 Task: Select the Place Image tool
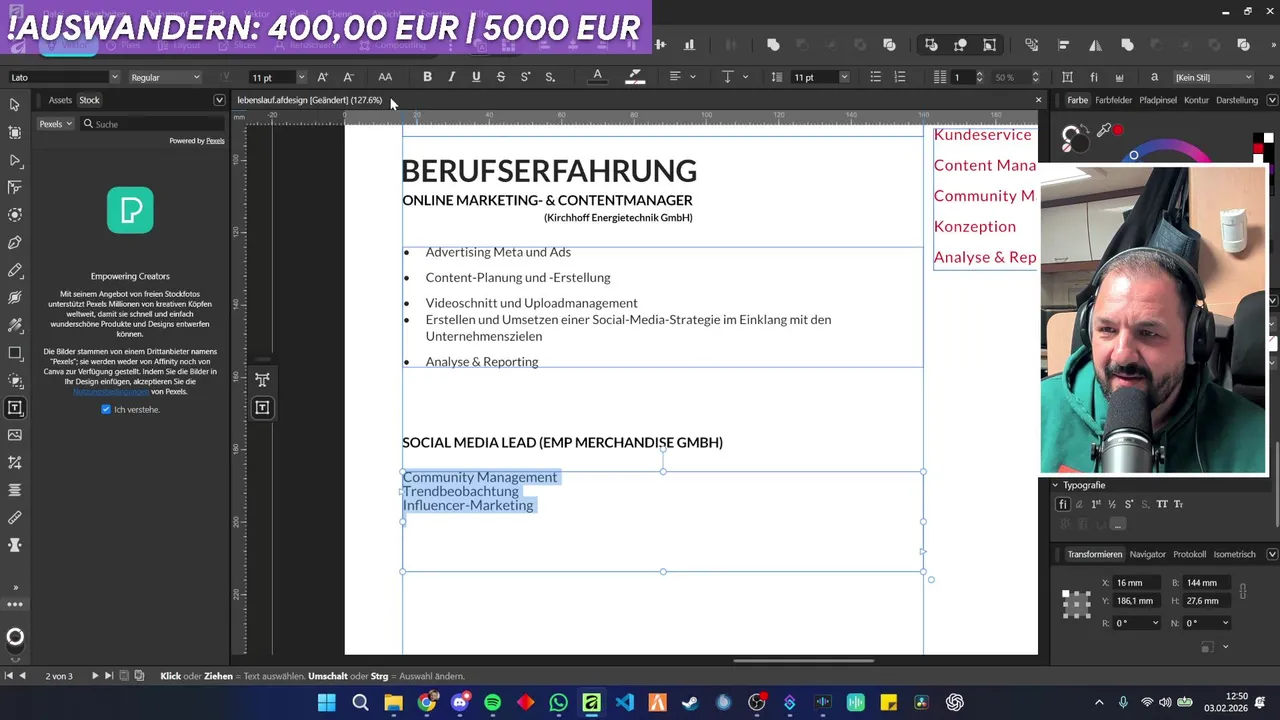[15, 435]
